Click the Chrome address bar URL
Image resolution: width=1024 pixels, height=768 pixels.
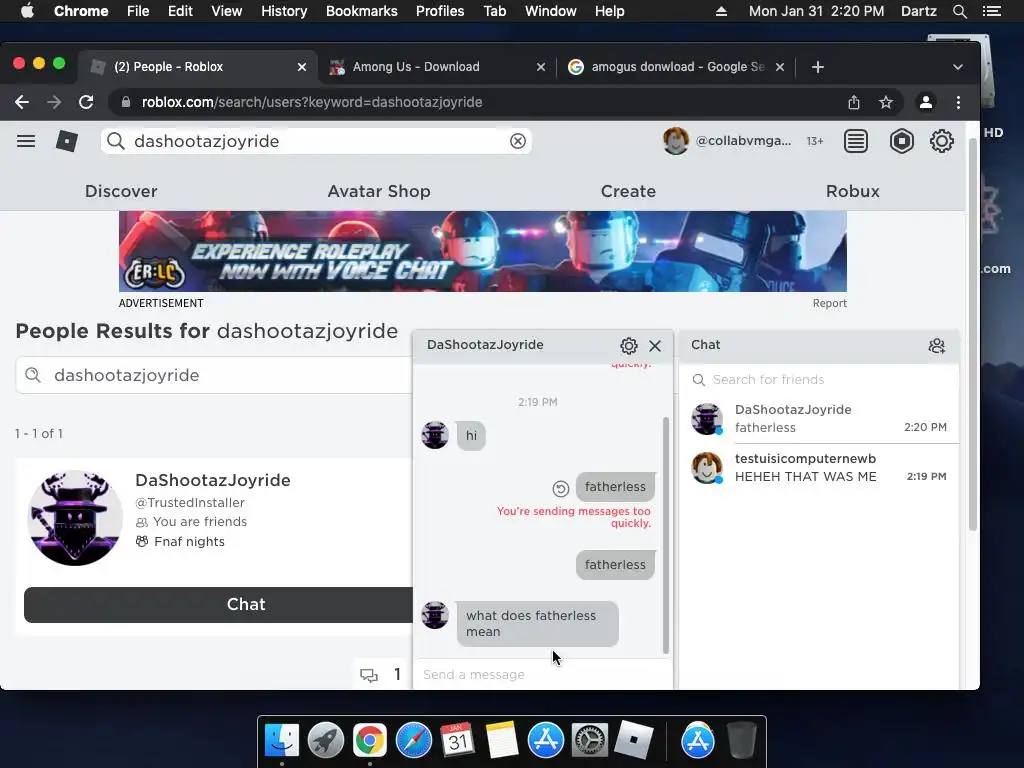pyautogui.click(x=312, y=103)
